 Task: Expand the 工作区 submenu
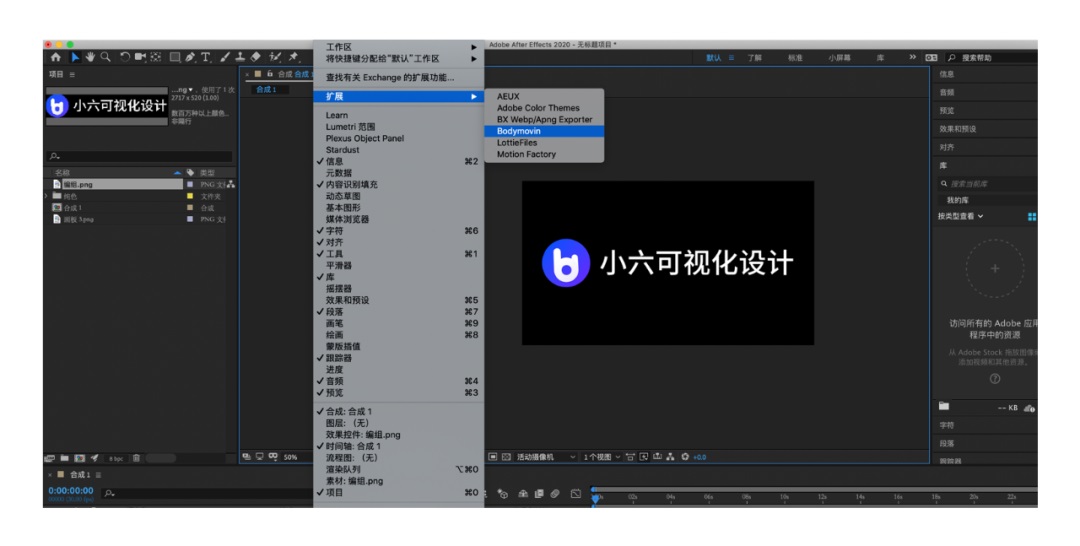(x=399, y=47)
